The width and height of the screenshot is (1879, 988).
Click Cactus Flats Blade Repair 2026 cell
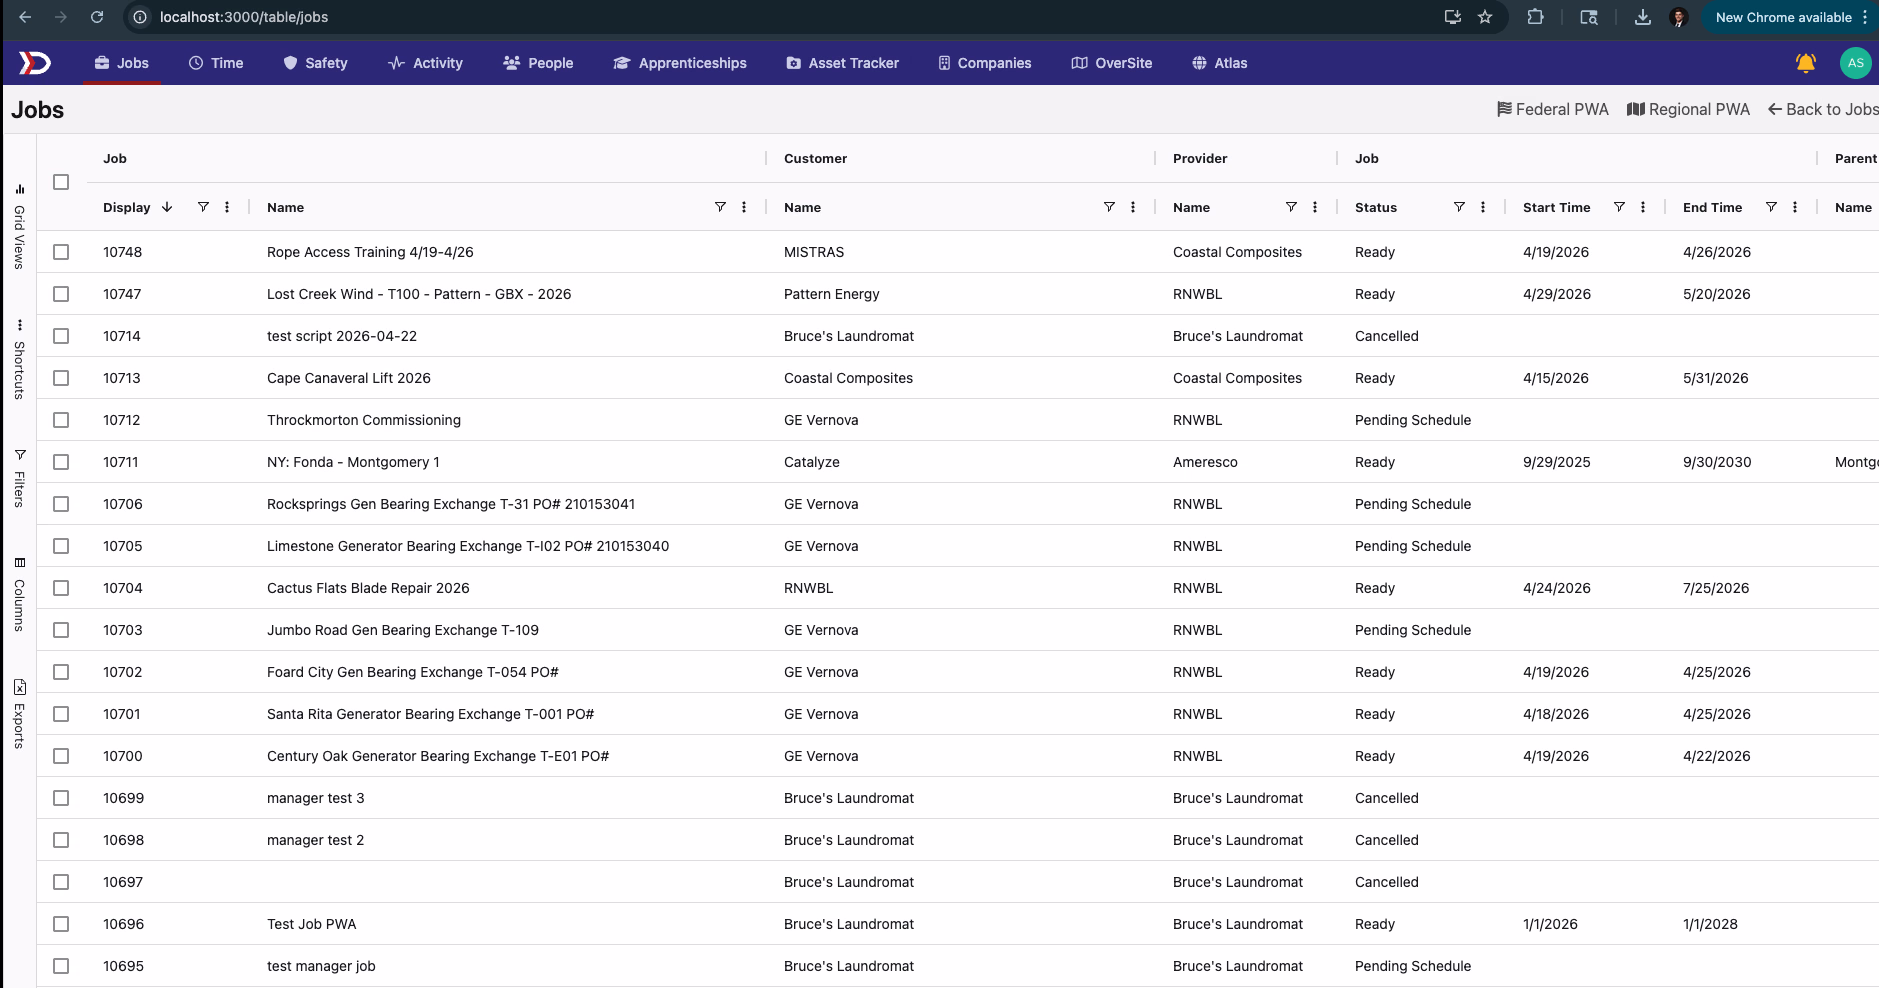[368, 588]
